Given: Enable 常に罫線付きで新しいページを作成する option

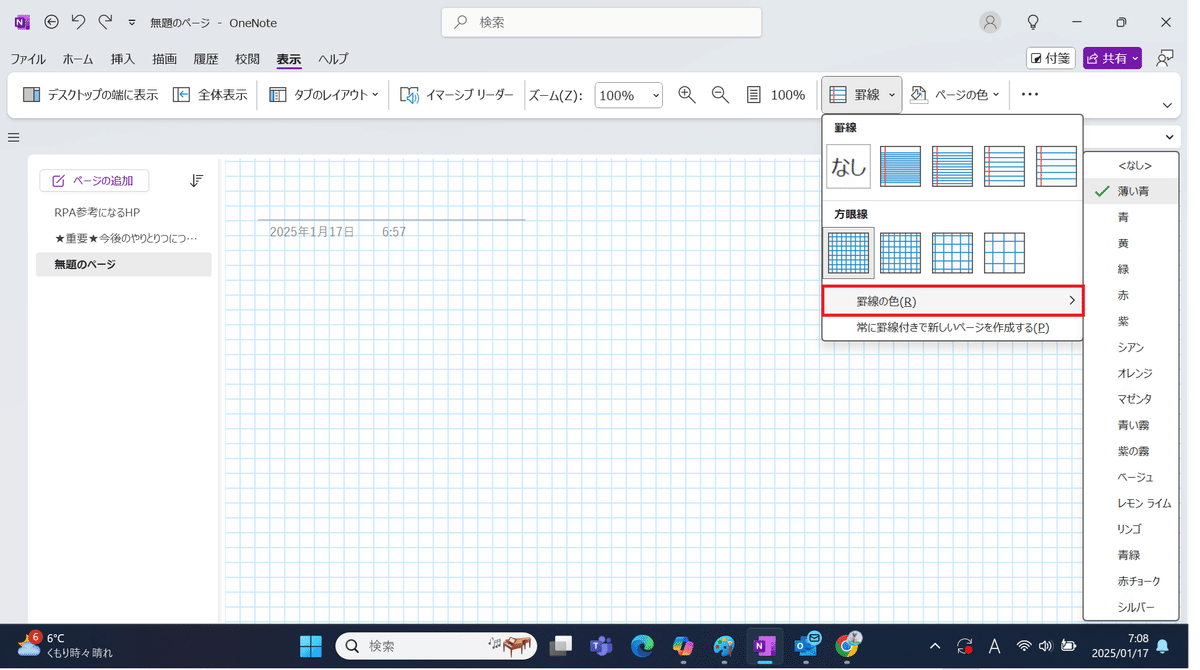Looking at the screenshot, I should [952, 328].
